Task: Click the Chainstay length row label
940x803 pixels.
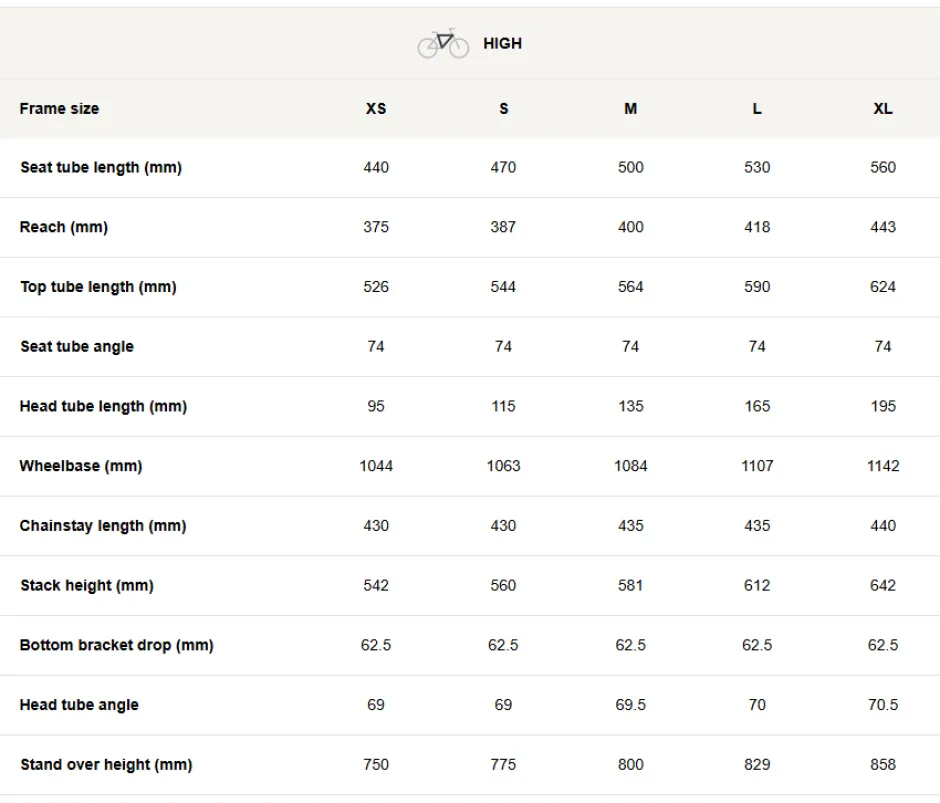Action: (103, 526)
